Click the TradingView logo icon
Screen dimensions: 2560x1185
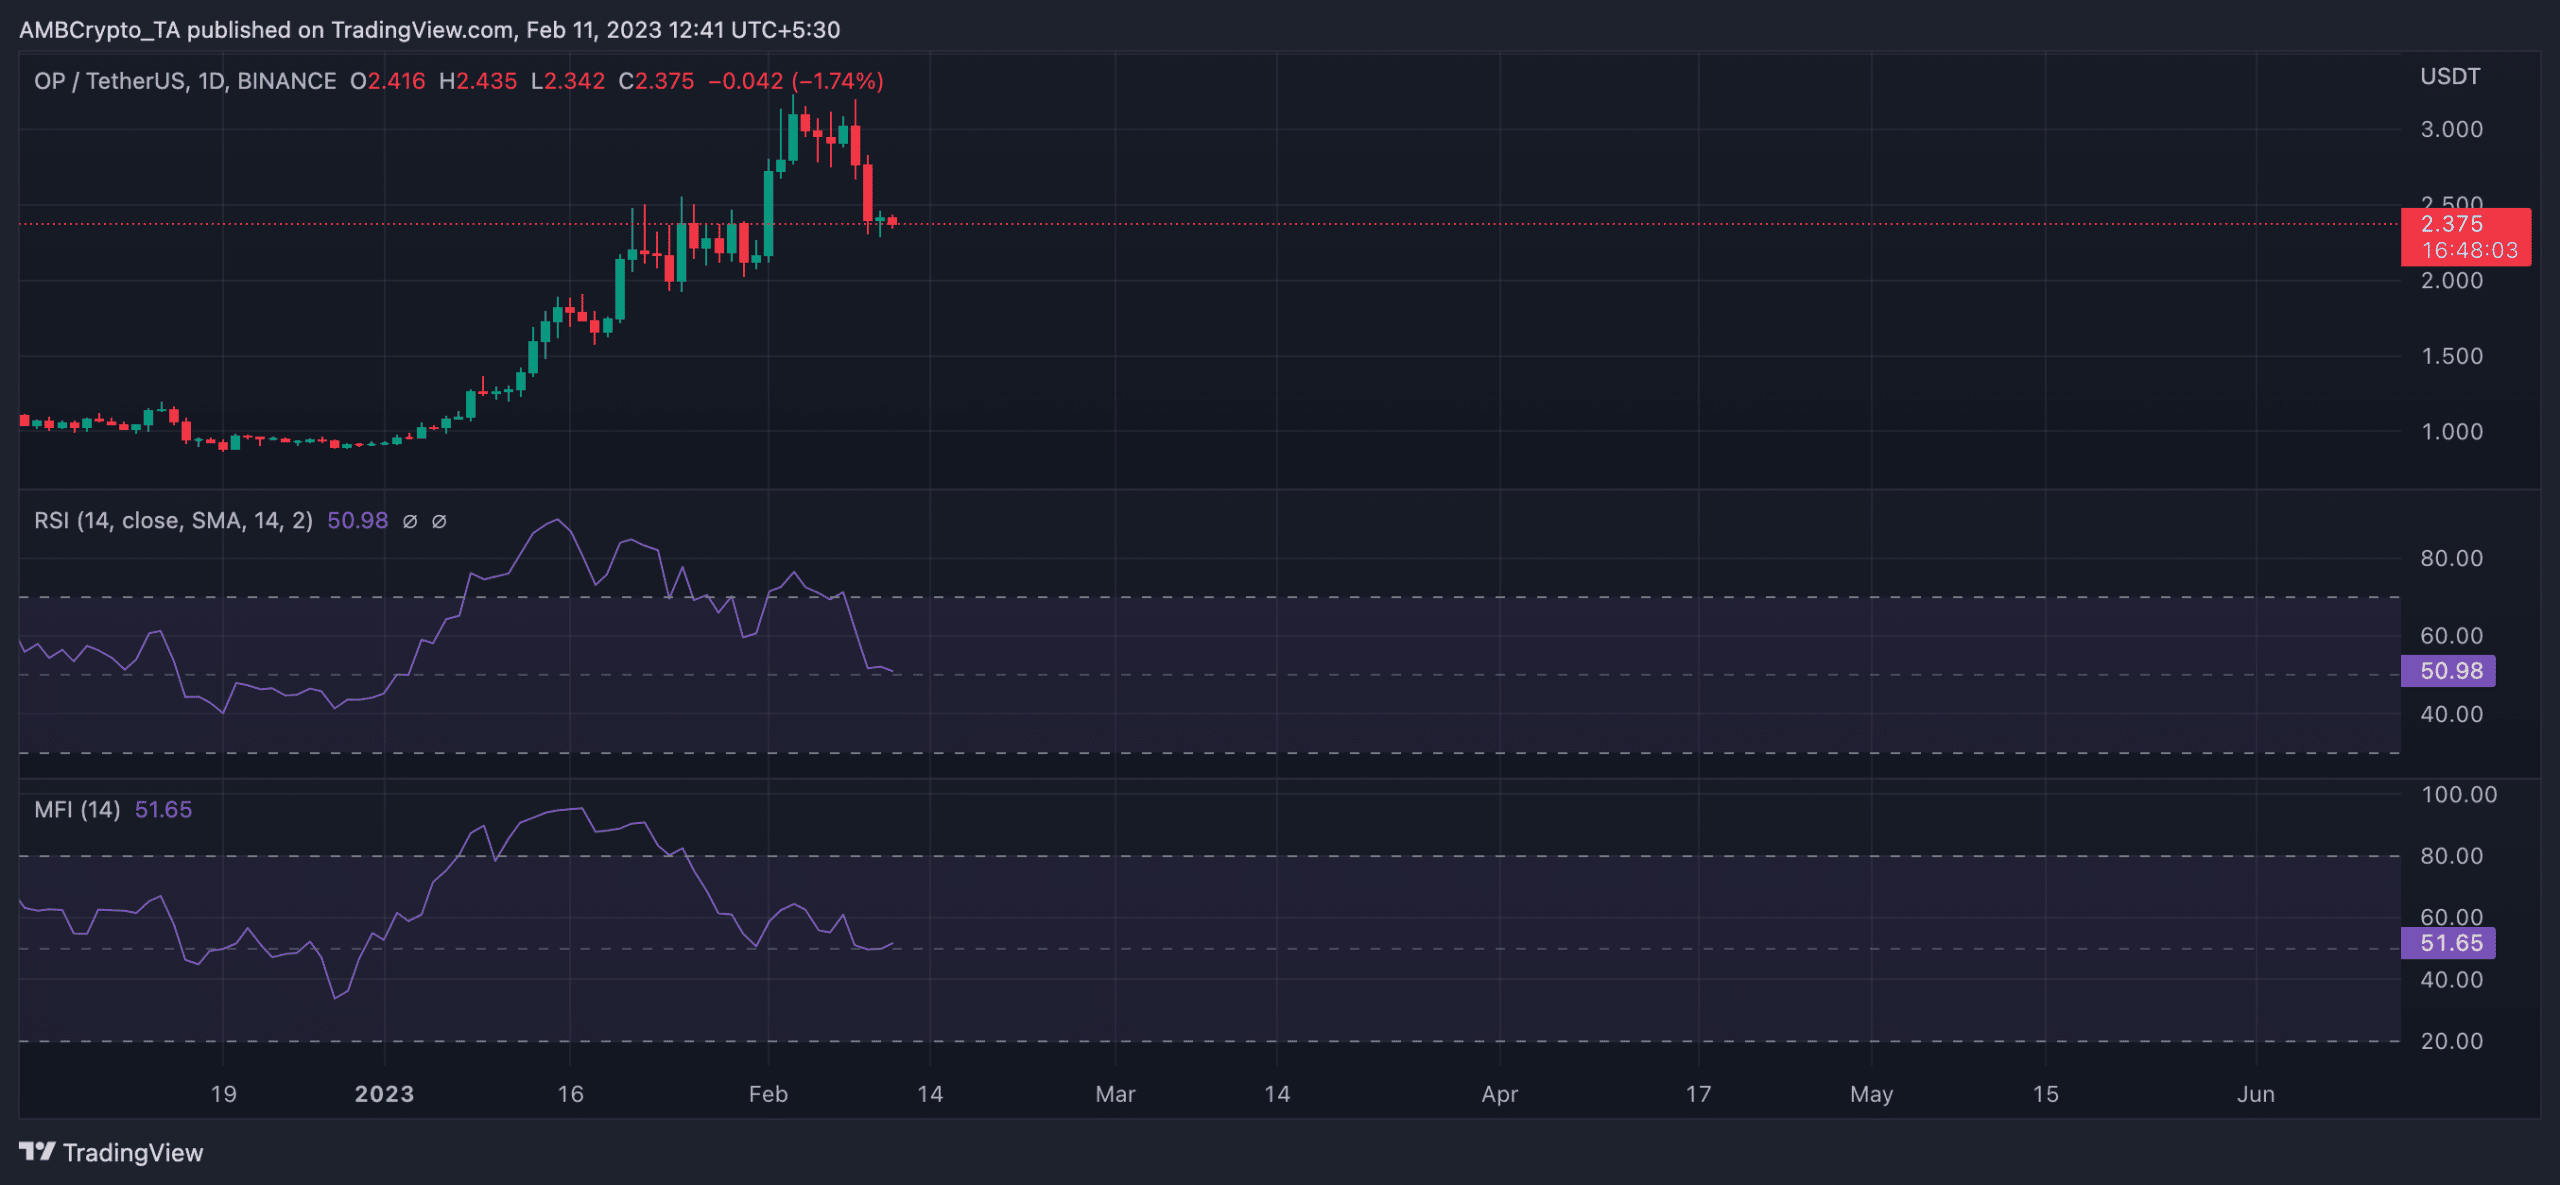click(x=37, y=1152)
